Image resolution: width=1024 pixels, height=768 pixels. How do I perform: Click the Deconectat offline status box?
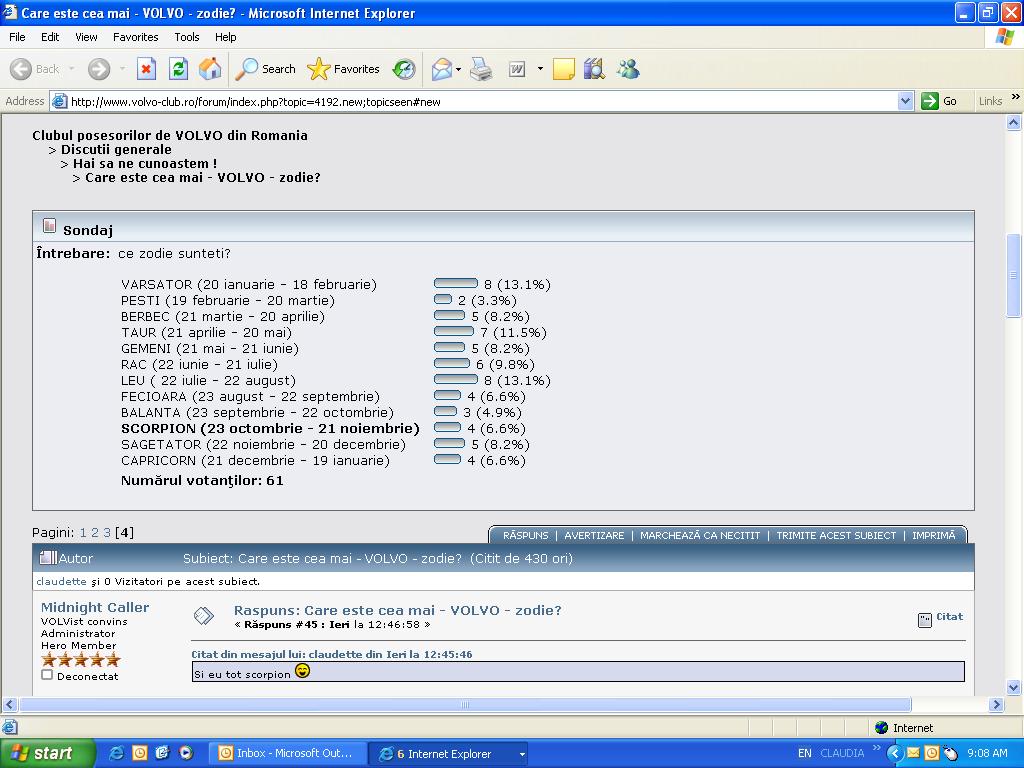click(x=46, y=675)
